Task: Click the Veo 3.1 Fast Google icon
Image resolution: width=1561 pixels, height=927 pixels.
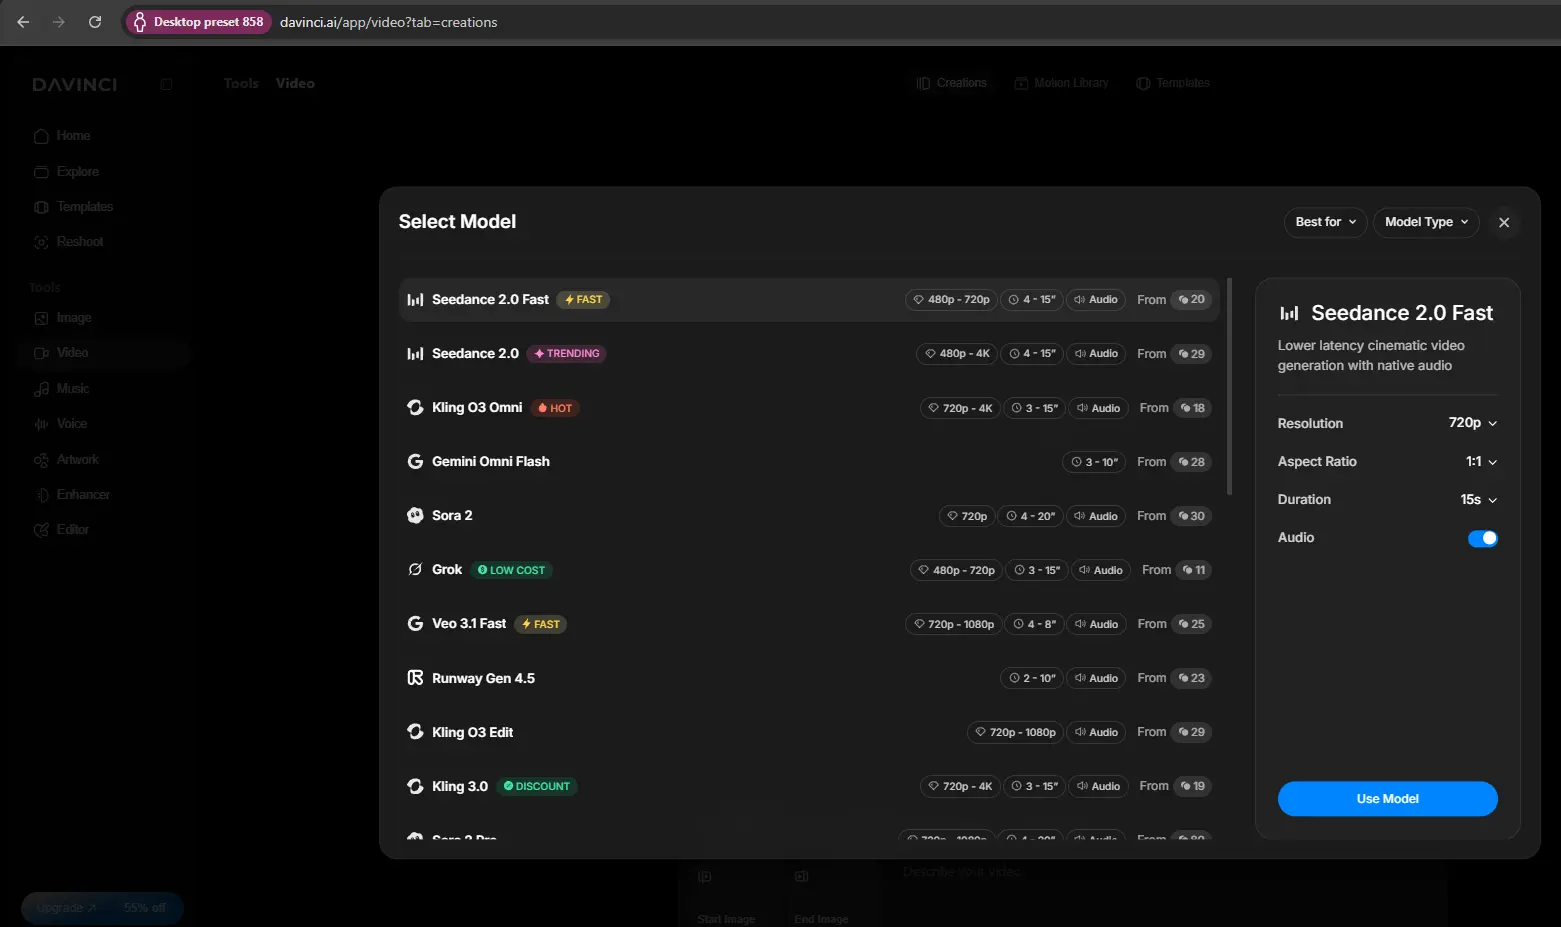Action: click(x=415, y=624)
